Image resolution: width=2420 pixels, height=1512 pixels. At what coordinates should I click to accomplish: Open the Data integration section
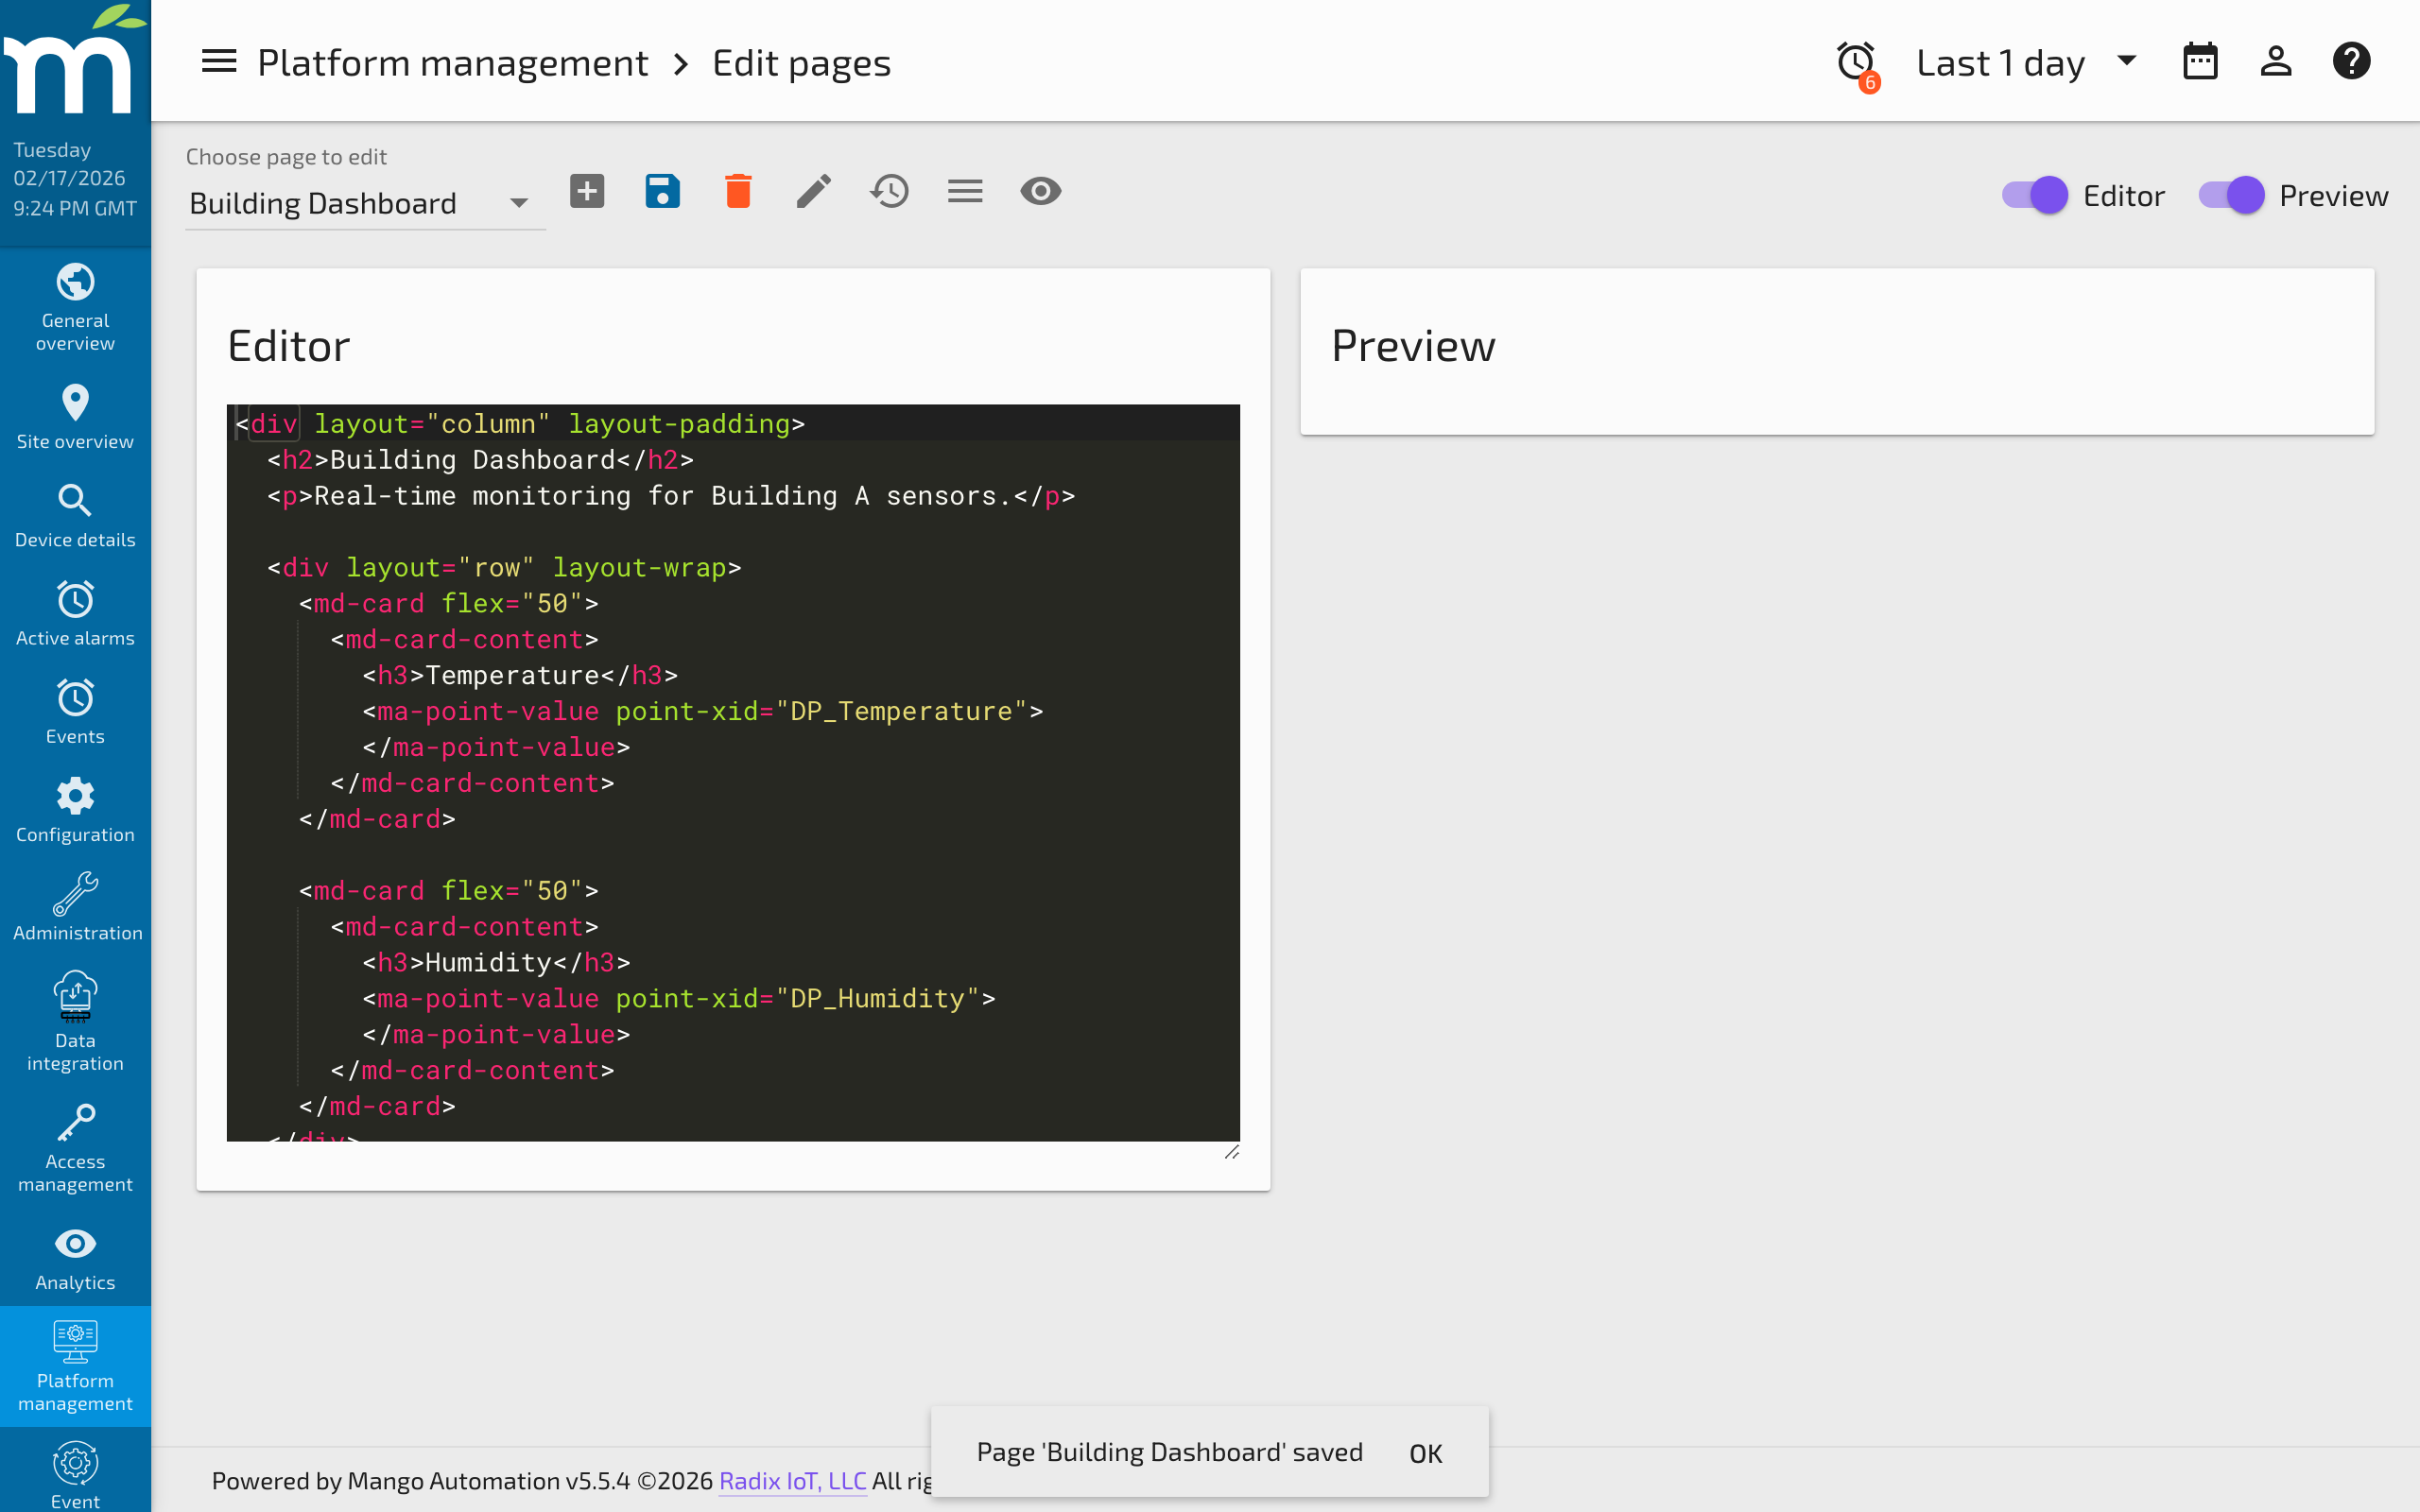click(x=75, y=1020)
